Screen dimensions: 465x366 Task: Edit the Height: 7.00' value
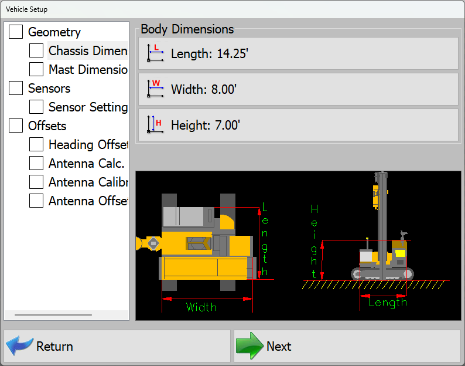298,125
